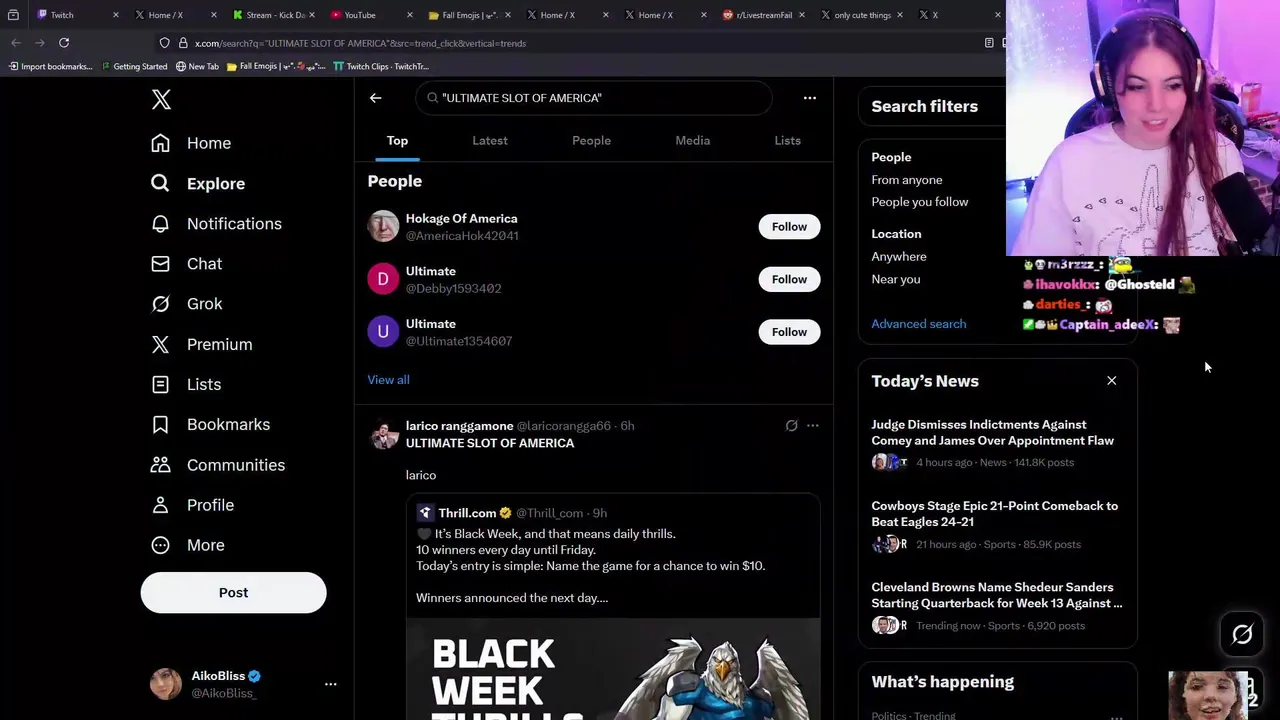Screen dimensions: 1280x720
Task: Open Communities via the people icon
Action: click(x=160, y=465)
